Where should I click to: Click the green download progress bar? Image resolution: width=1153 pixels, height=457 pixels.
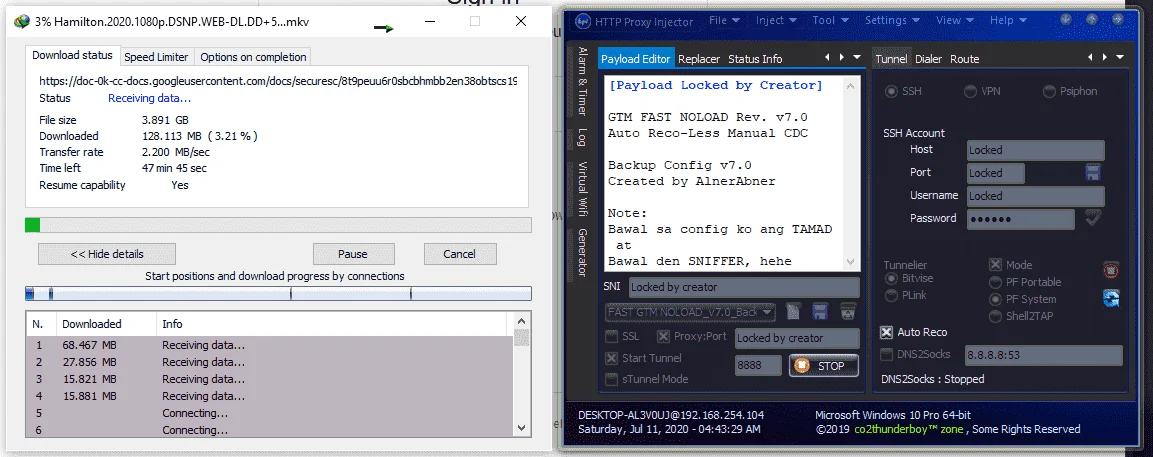pos(278,225)
